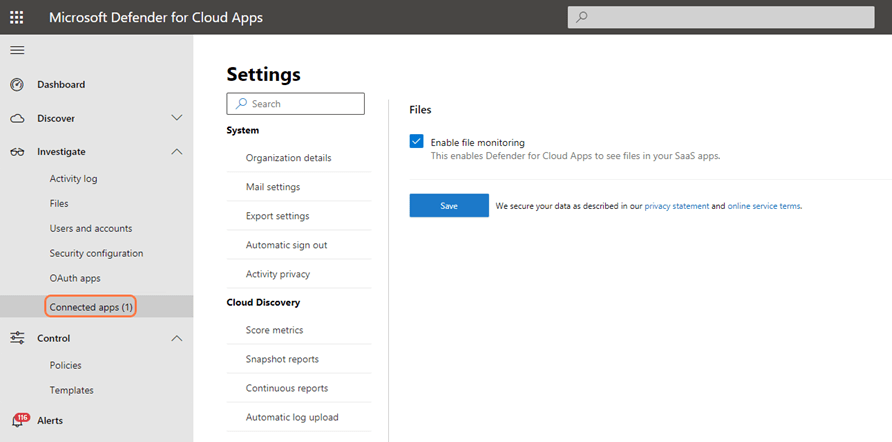Open Connected apps in sidebar
892x442 pixels.
91,307
